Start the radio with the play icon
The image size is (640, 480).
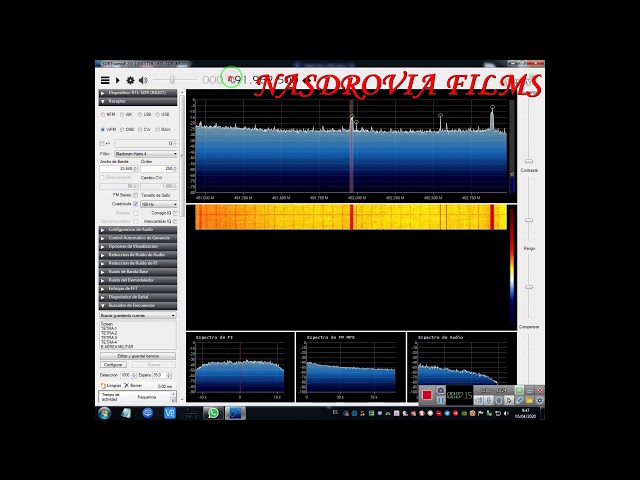click(x=118, y=80)
